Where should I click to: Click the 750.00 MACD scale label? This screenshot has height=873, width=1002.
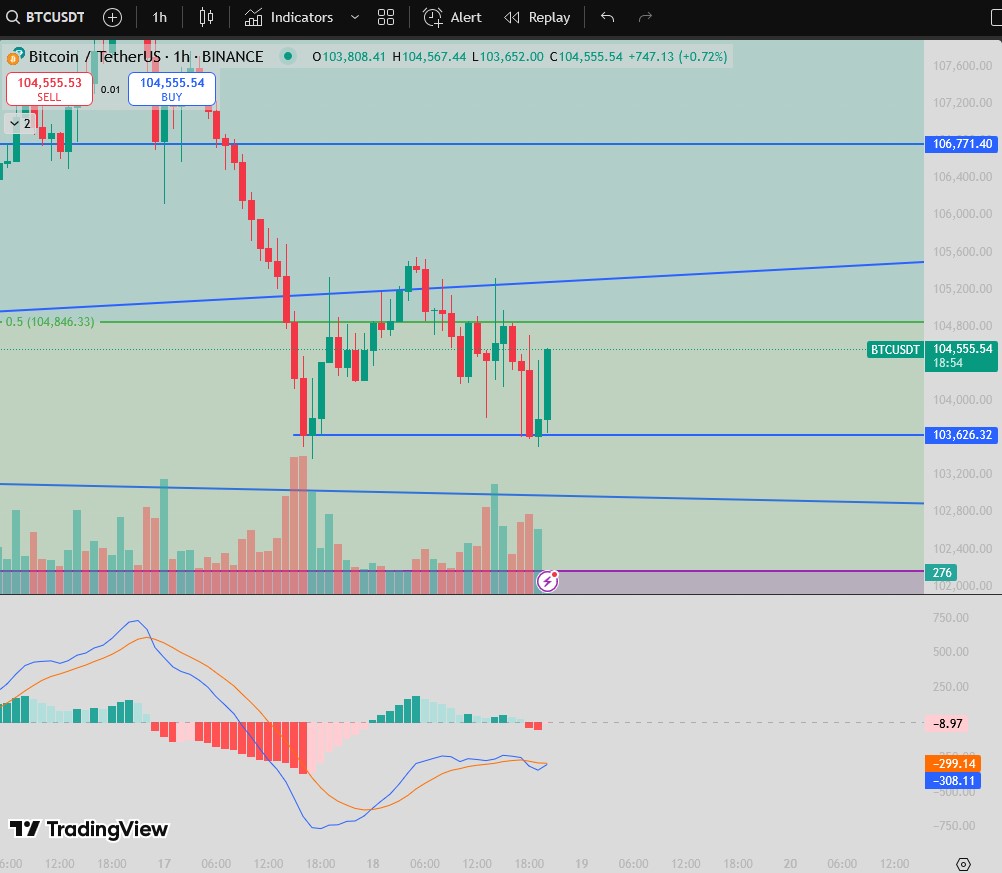[x=950, y=617]
